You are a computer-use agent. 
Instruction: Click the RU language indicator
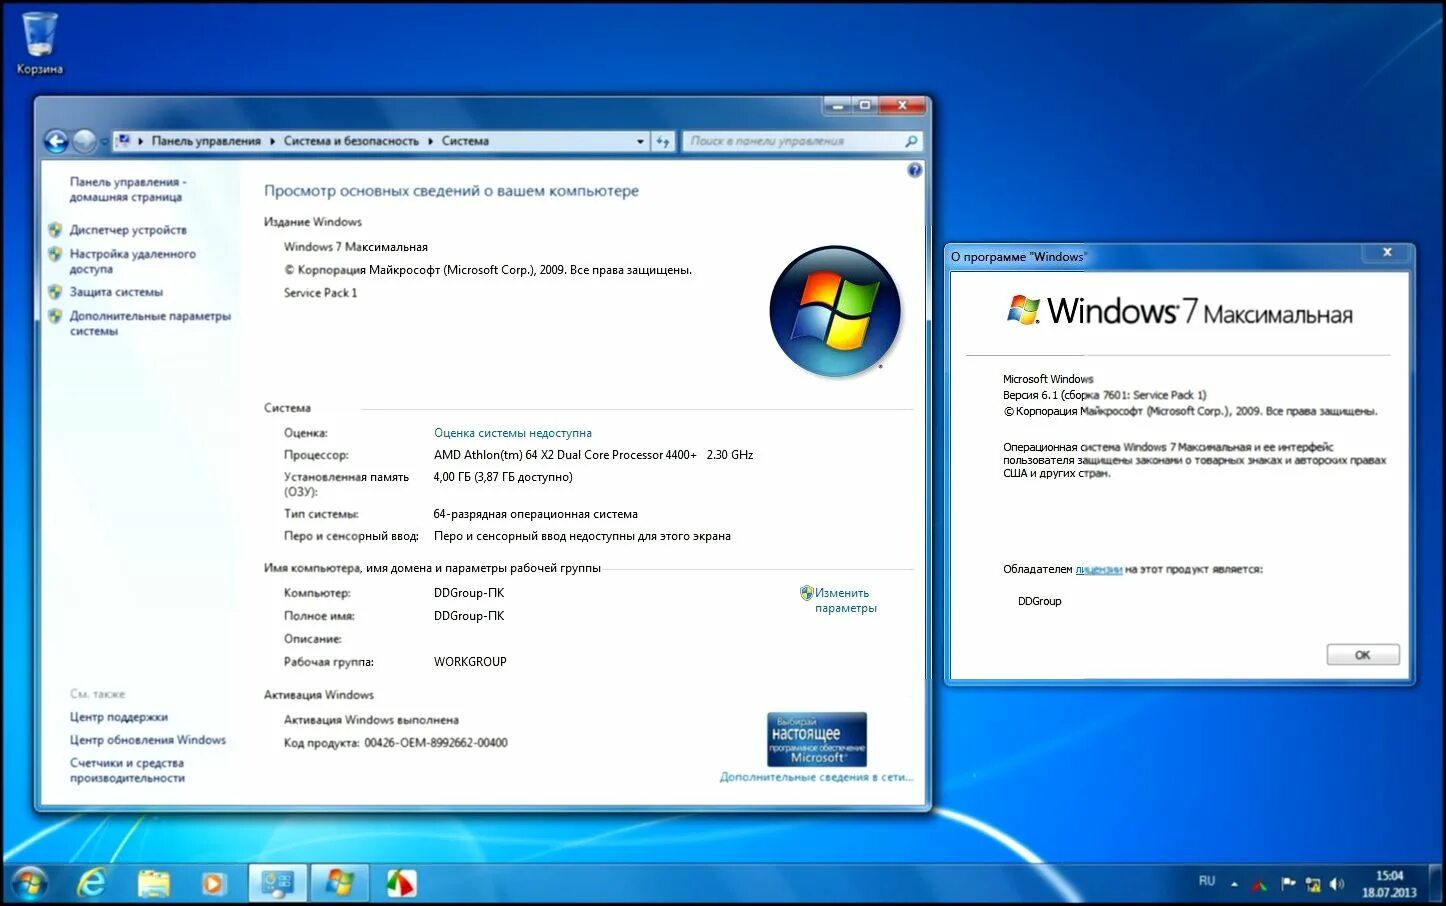pyautogui.click(x=1207, y=881)
